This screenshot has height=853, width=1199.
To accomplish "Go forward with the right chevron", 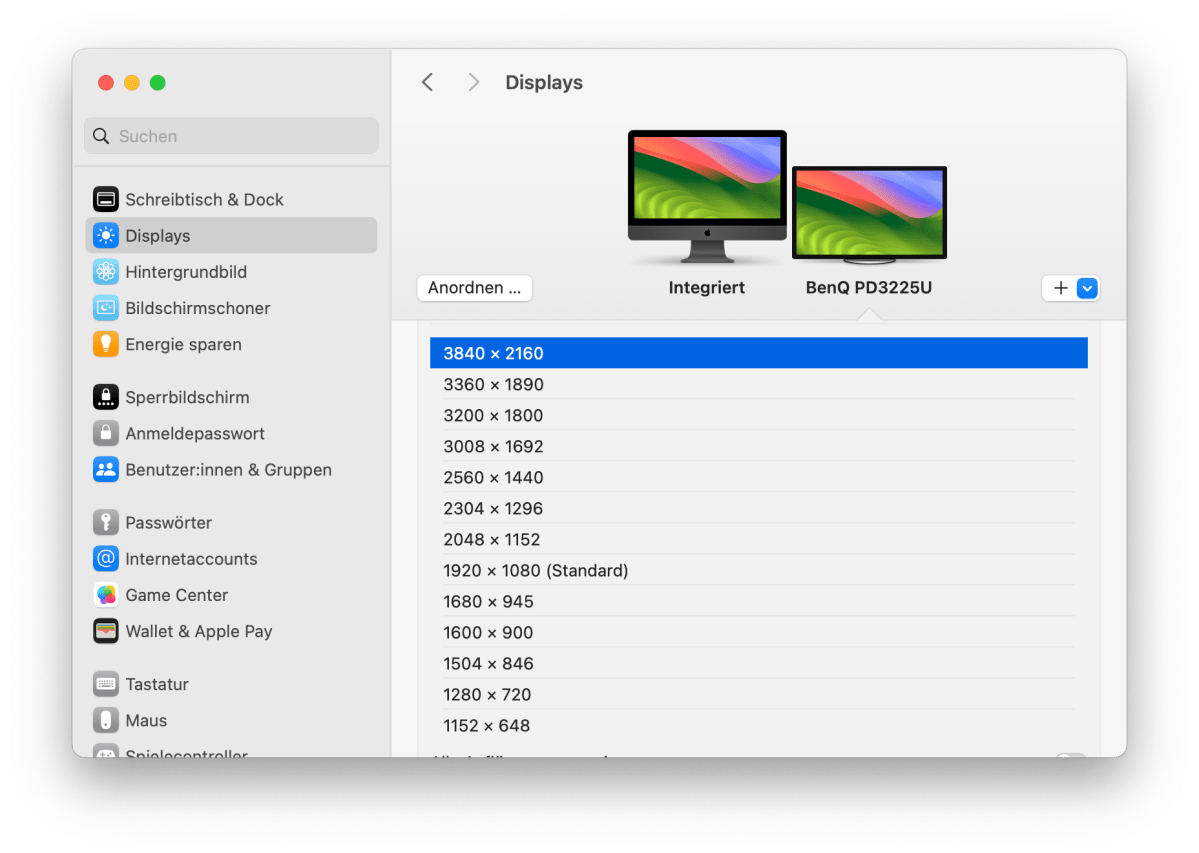I will coord(474,82).
